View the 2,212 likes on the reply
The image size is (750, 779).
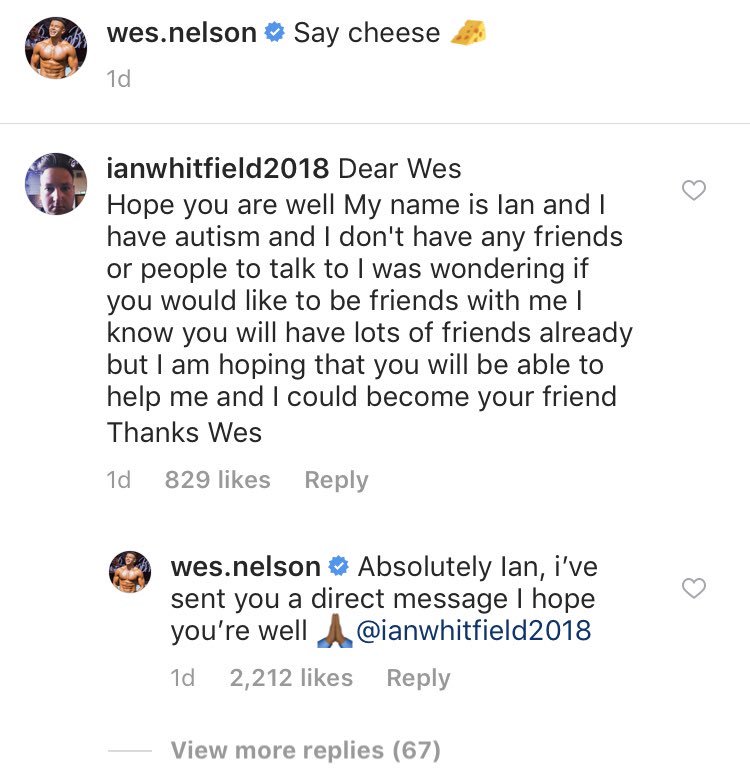coord(291,678)
